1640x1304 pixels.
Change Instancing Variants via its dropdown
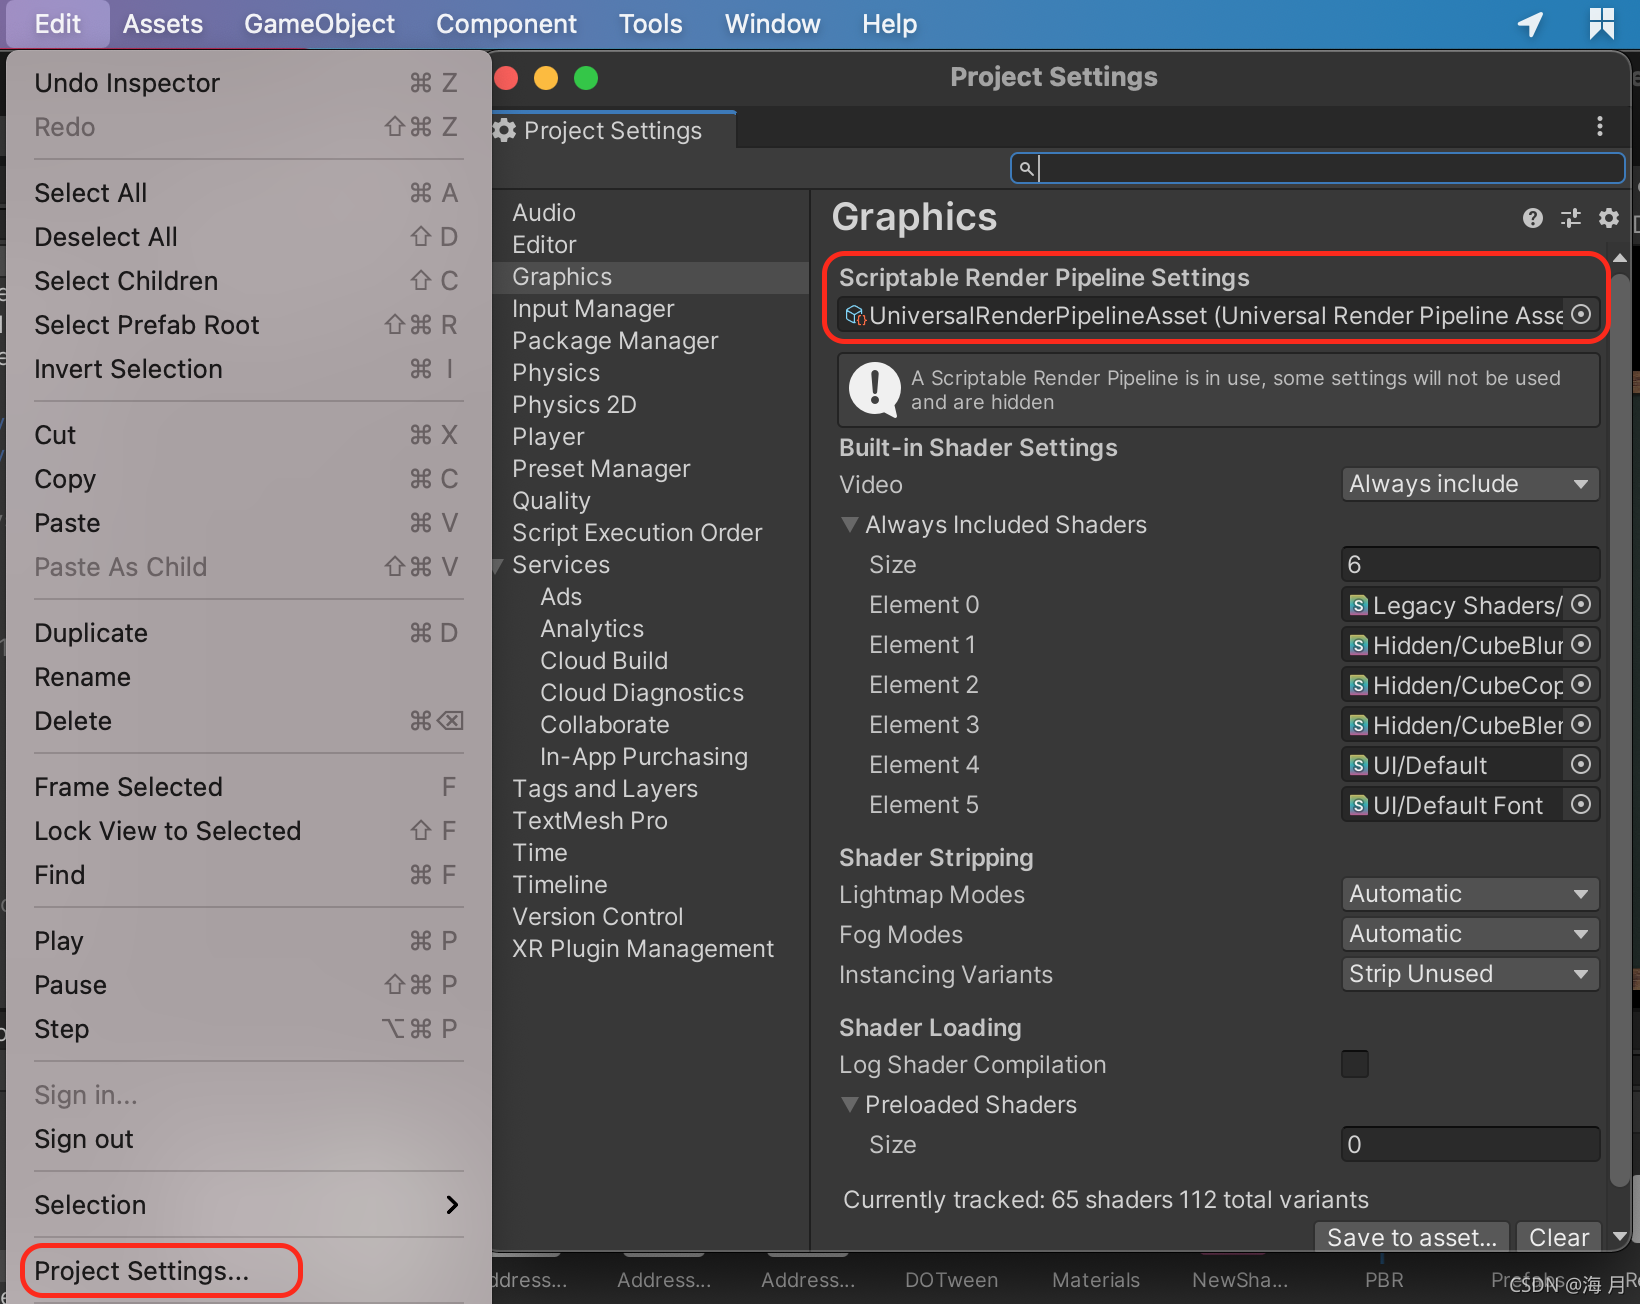(x=1469, y=973)
